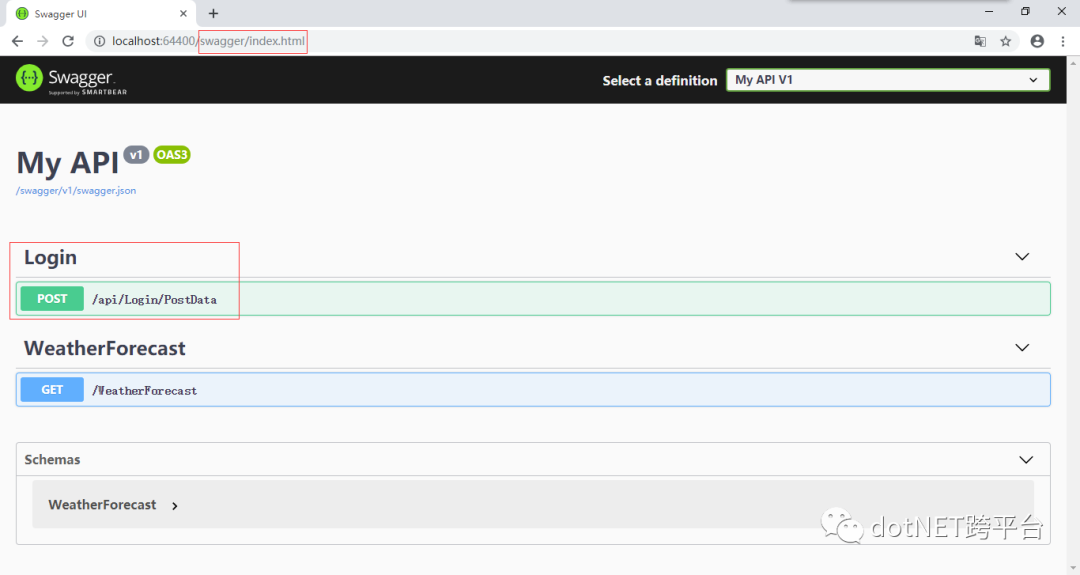The image size is (1080, 575).
Task: Click the Login section heading
Action: click(x=50, y=257)
